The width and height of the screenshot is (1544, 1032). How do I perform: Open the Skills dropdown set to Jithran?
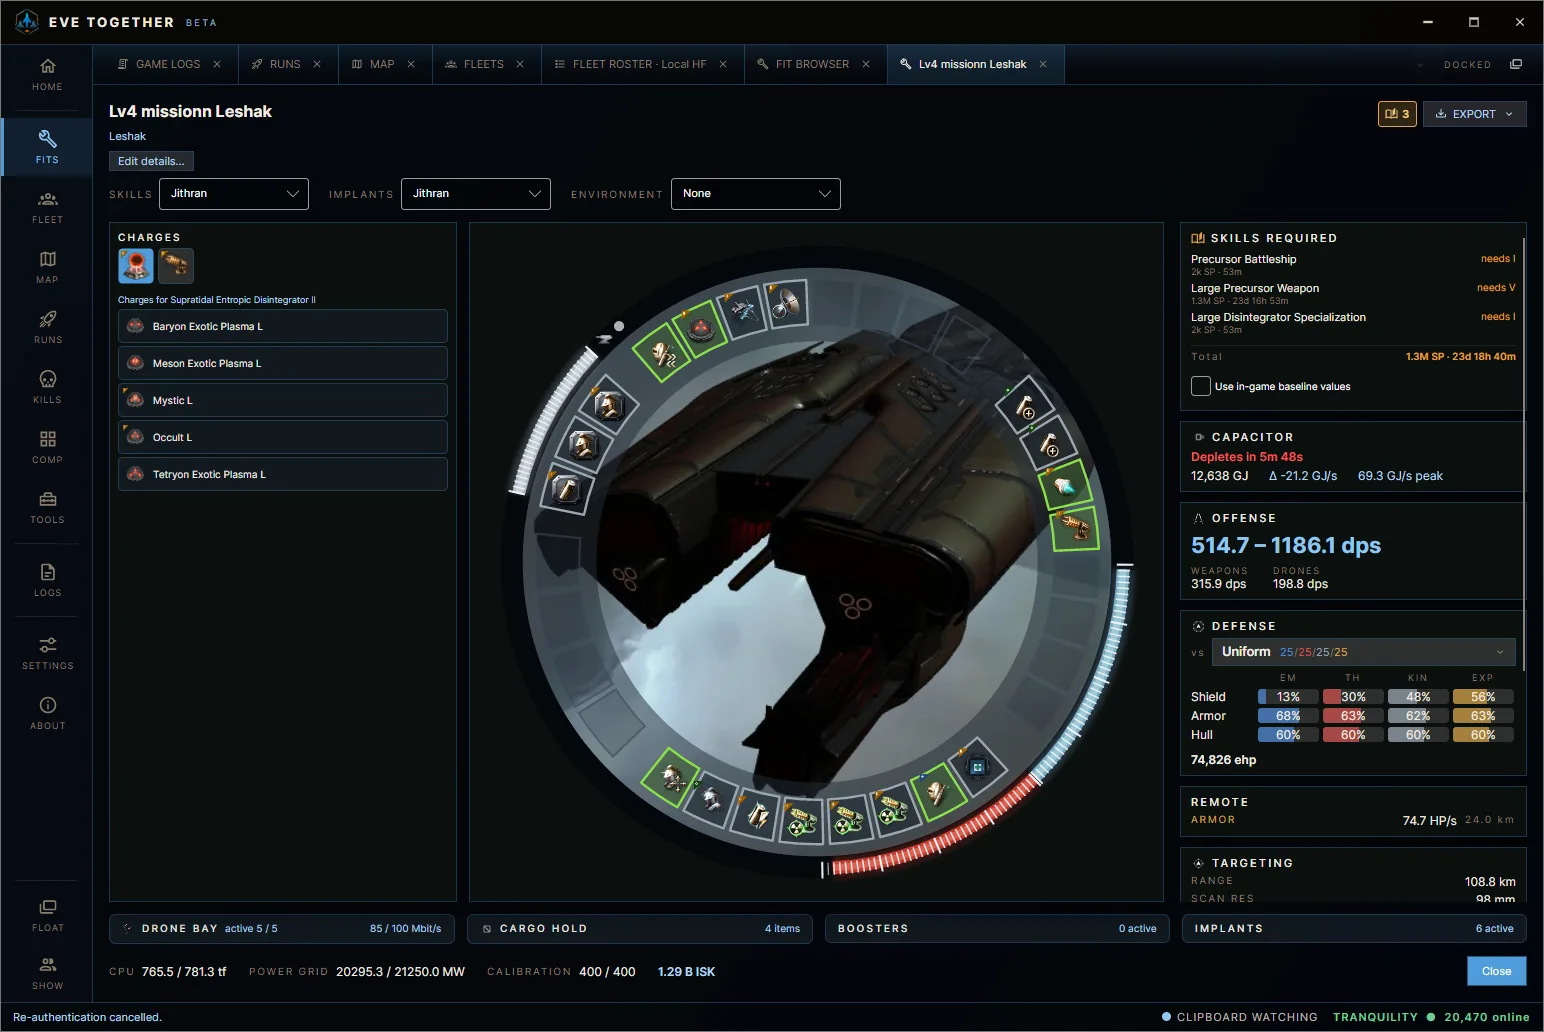point(234,194)
